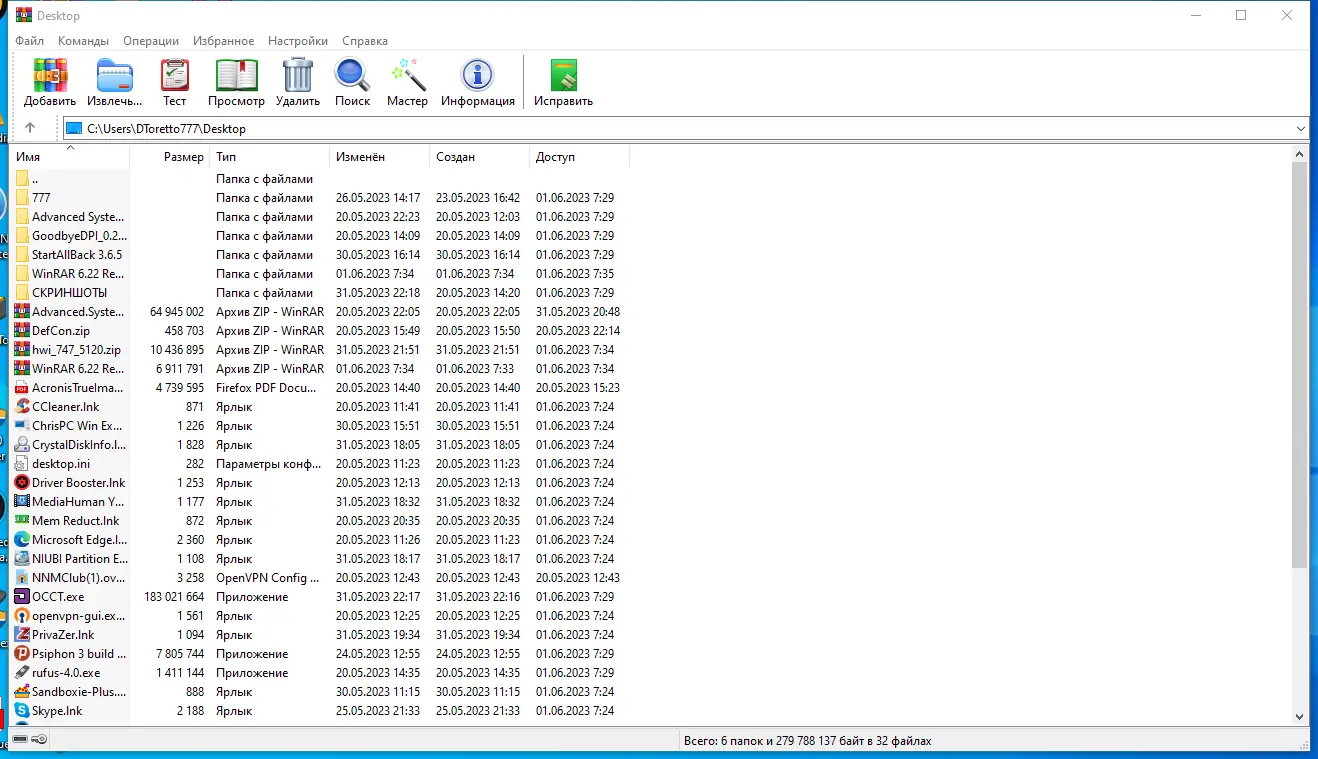This screenshot has width=1318, height=759.
Task: Open the Справка menu
Action: click(x=365, y=41)
